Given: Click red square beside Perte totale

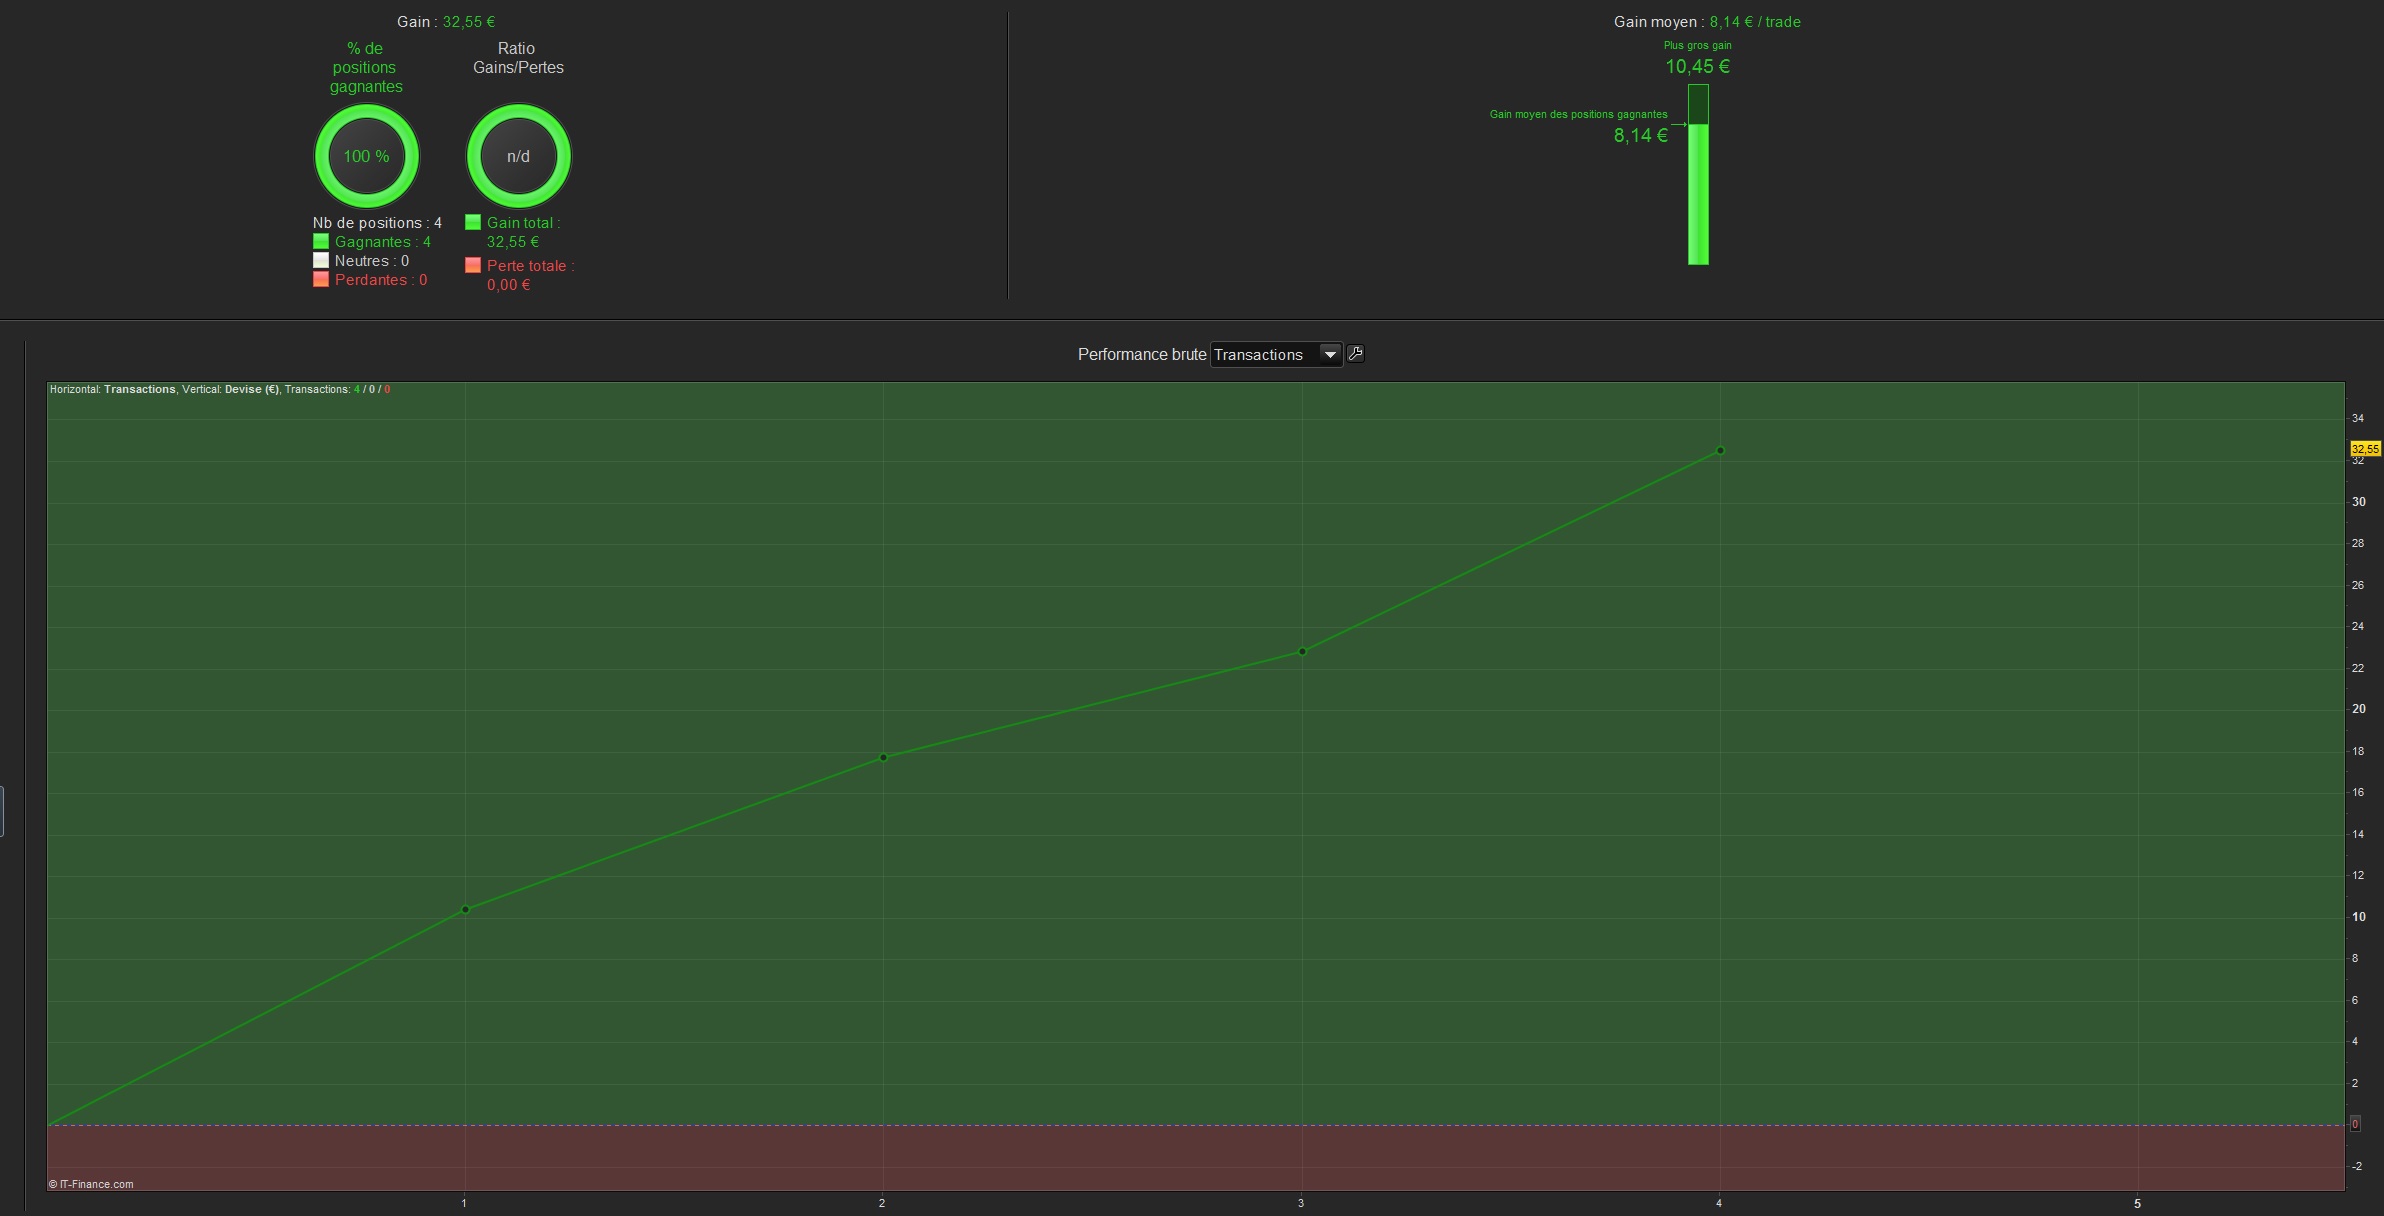Looking at the screenshot, I should coord(473,265).
